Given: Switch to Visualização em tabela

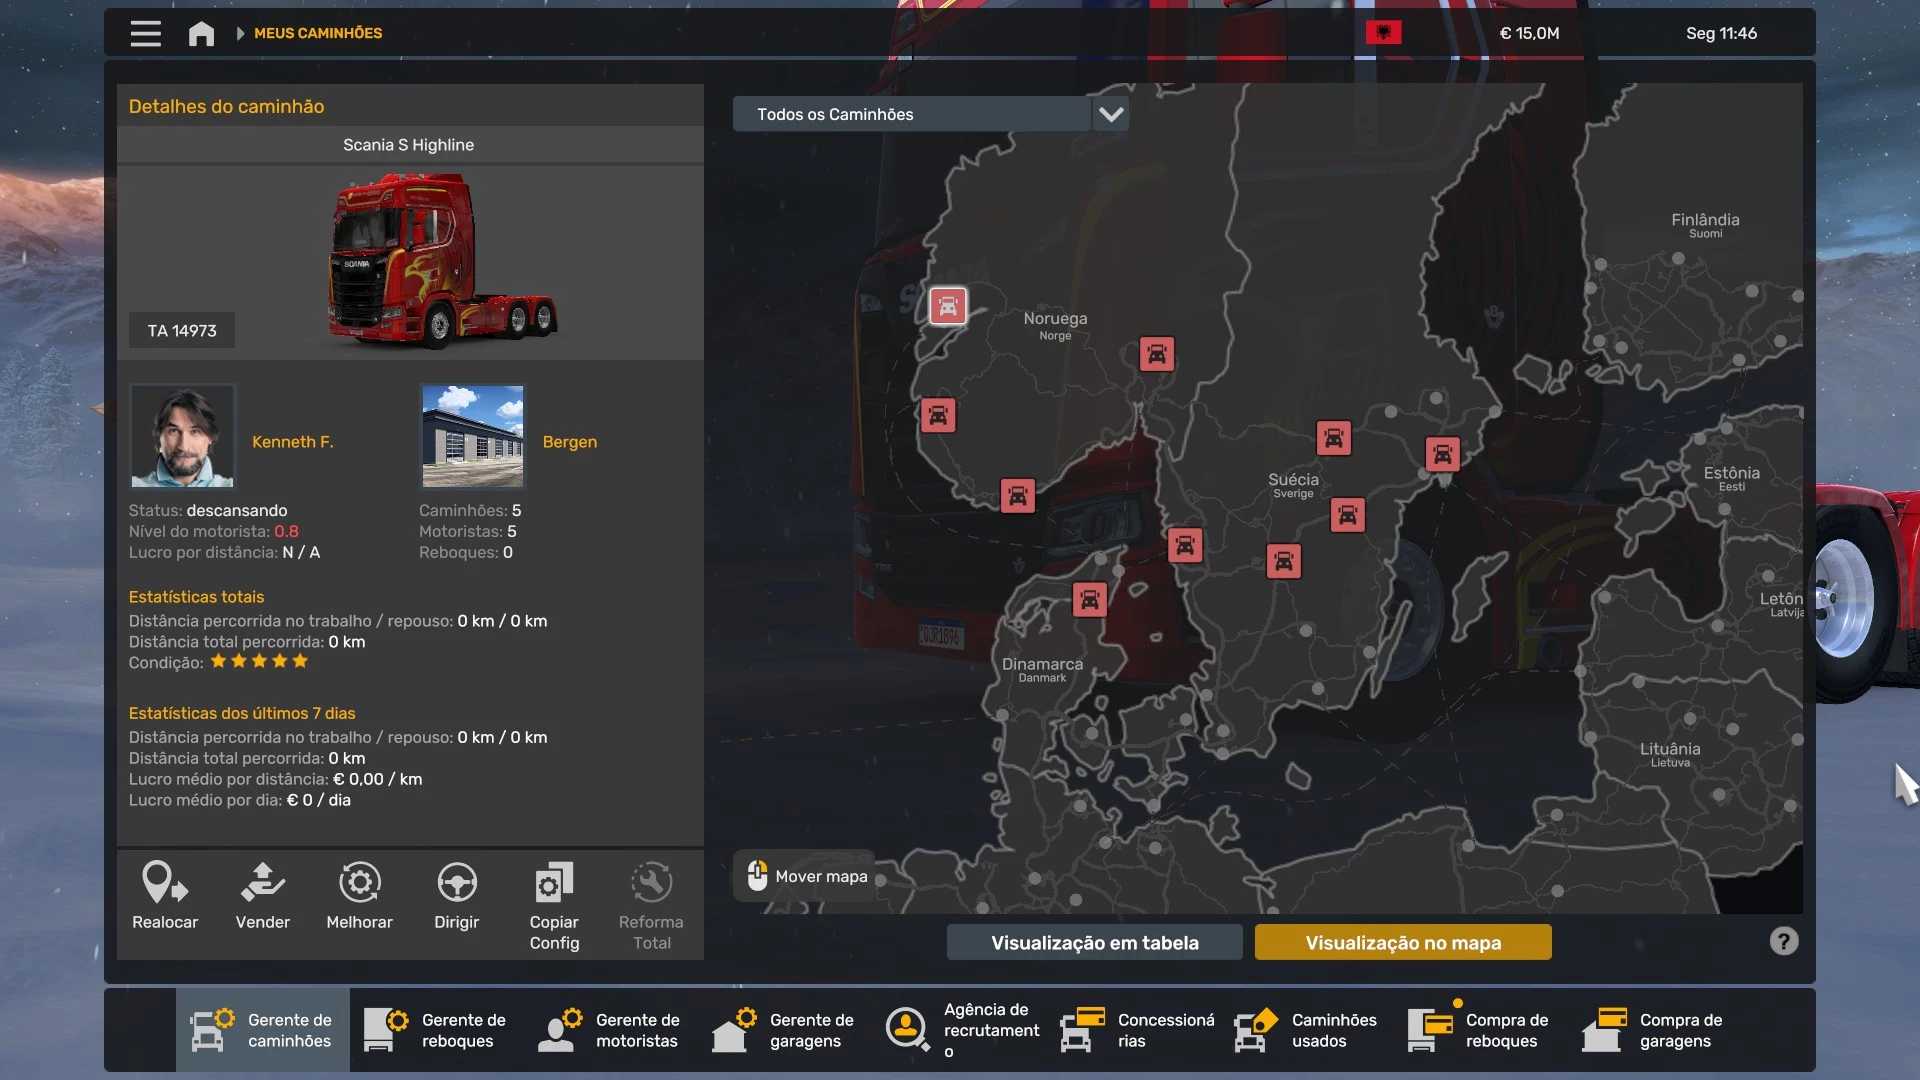Looking at the screenshot, I should (x=1094, y=942).
